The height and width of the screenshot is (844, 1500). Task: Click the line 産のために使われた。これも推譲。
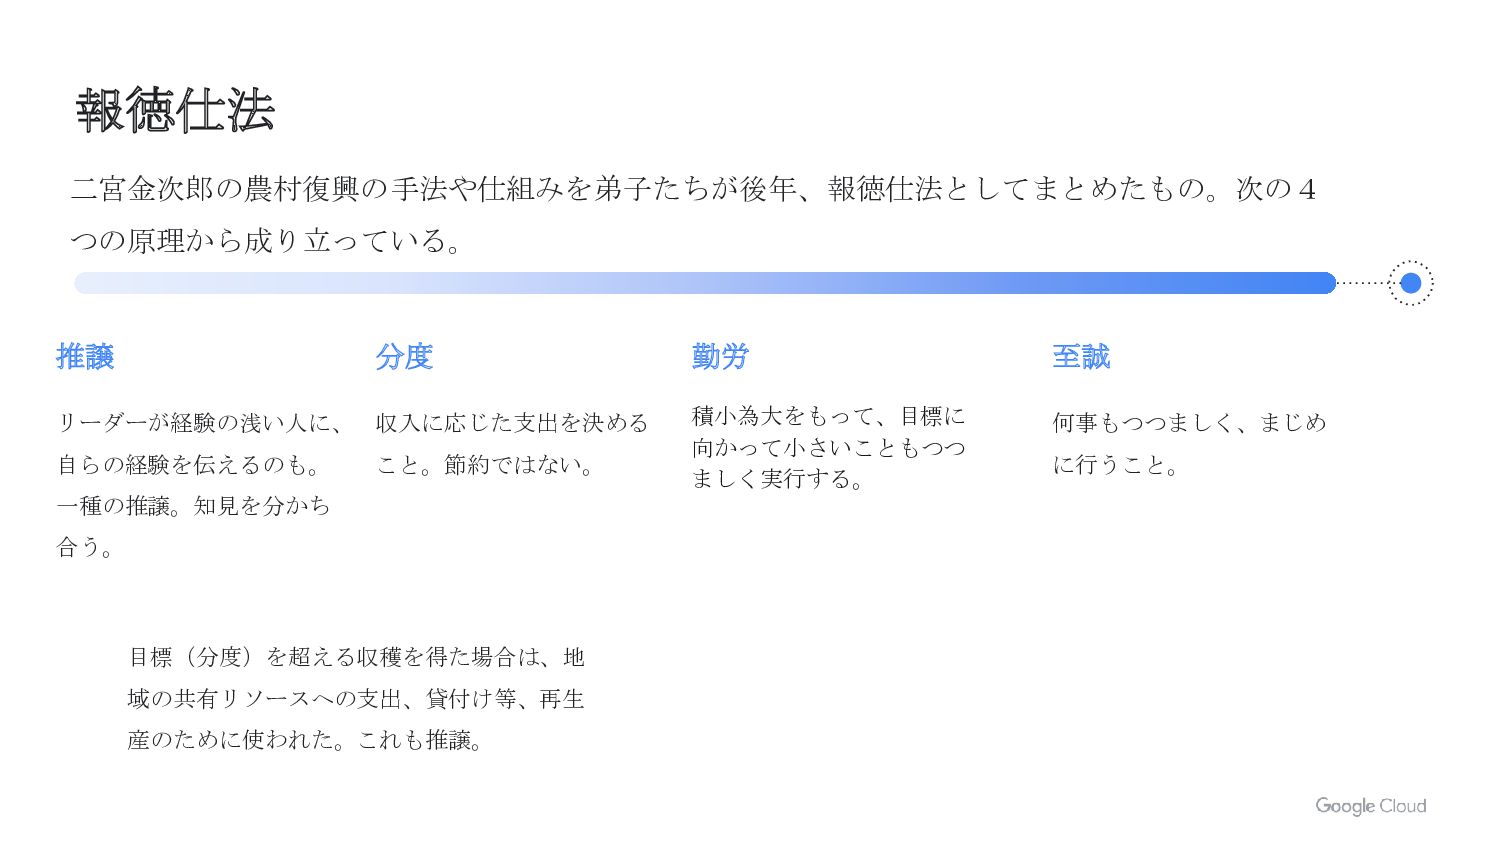(x=306, y=740)
